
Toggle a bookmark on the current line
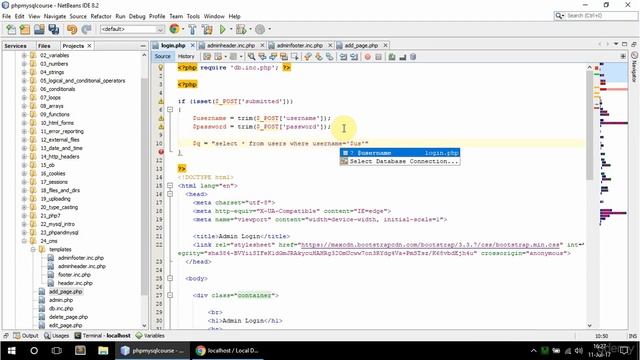click(x=329, y=57)
